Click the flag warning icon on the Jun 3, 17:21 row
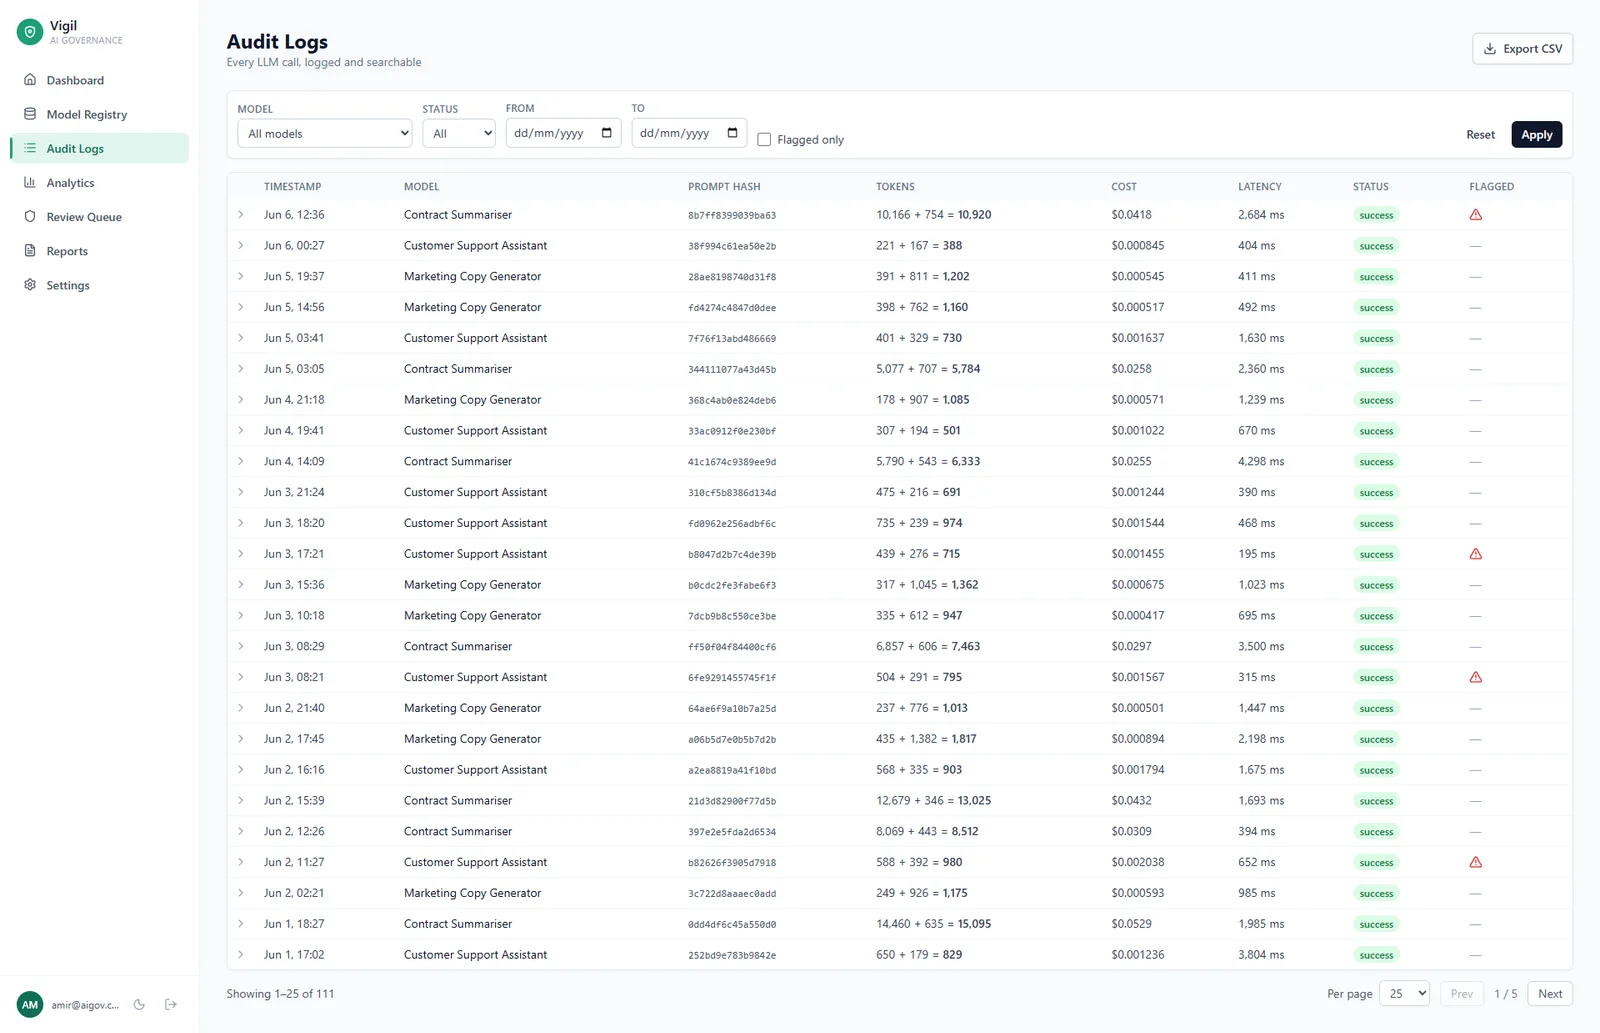This screenshot has width=1600, height=1033. coord(1475,554)
